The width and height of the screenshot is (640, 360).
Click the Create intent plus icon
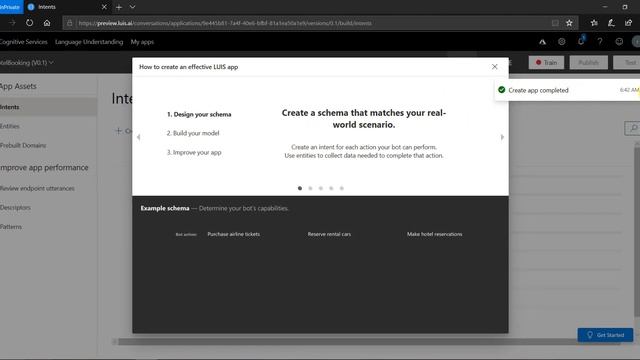tap(118, 131)
